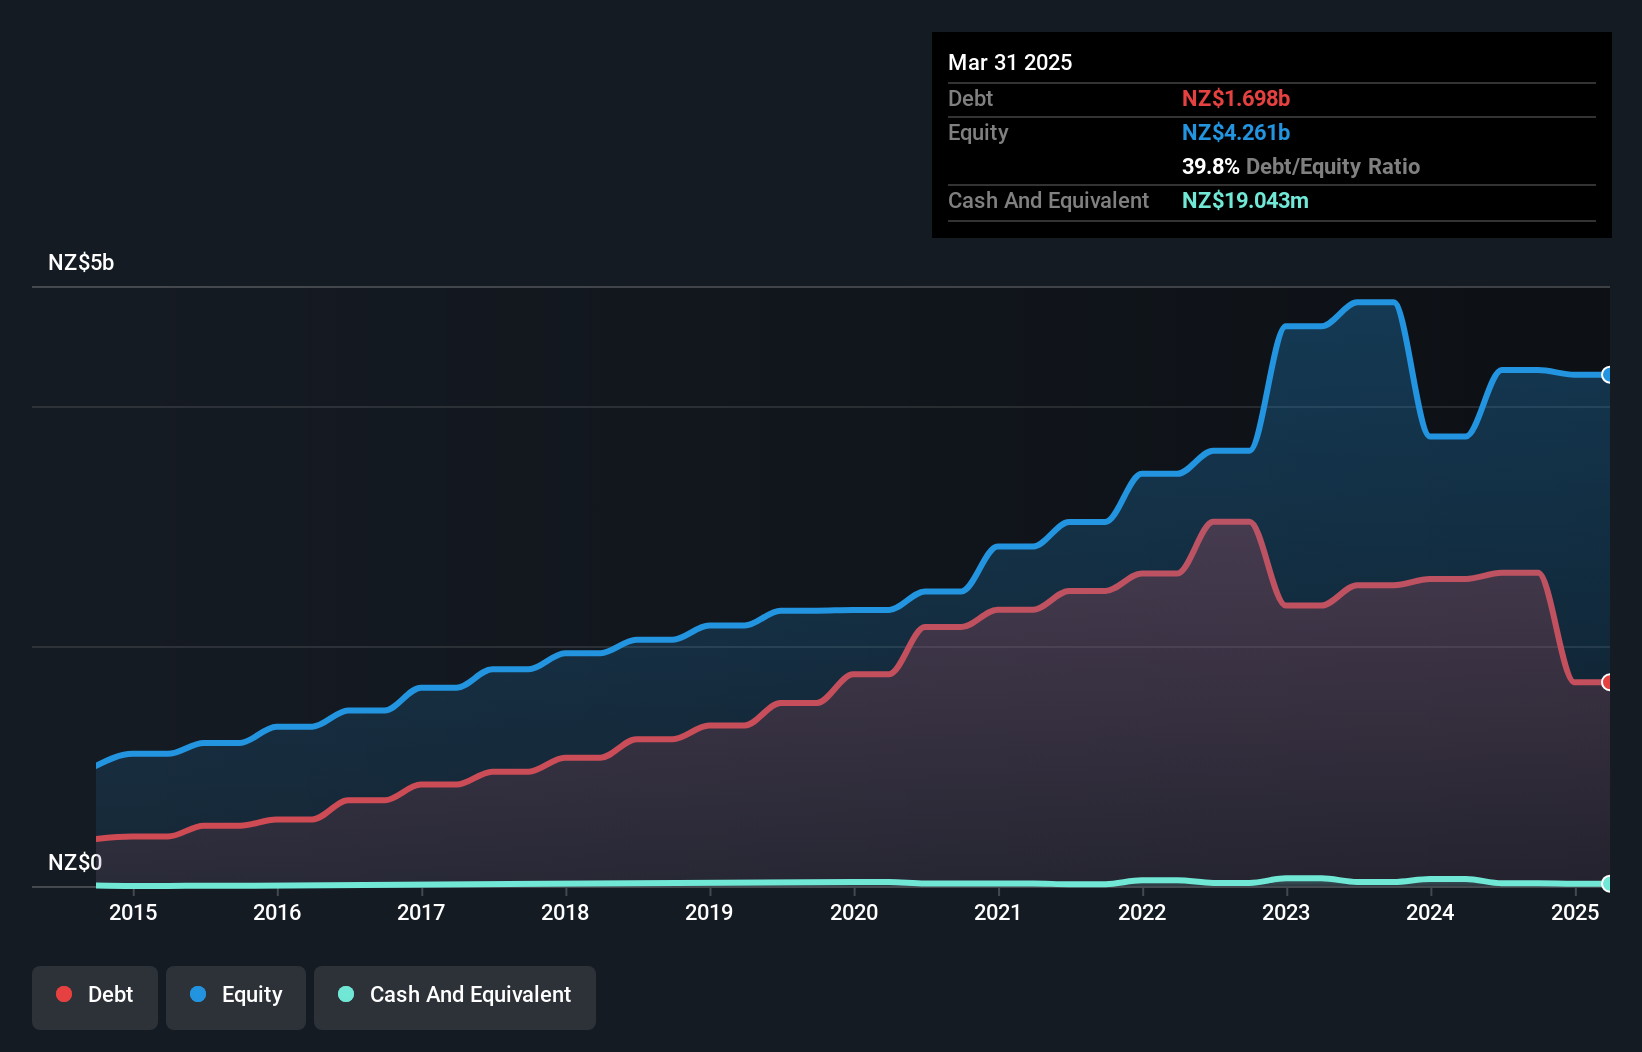The width and height of the screenshot is (1642, 1052).
Task: Click the NZ$0 y-axis label
Action: click(x=75, y=863)
